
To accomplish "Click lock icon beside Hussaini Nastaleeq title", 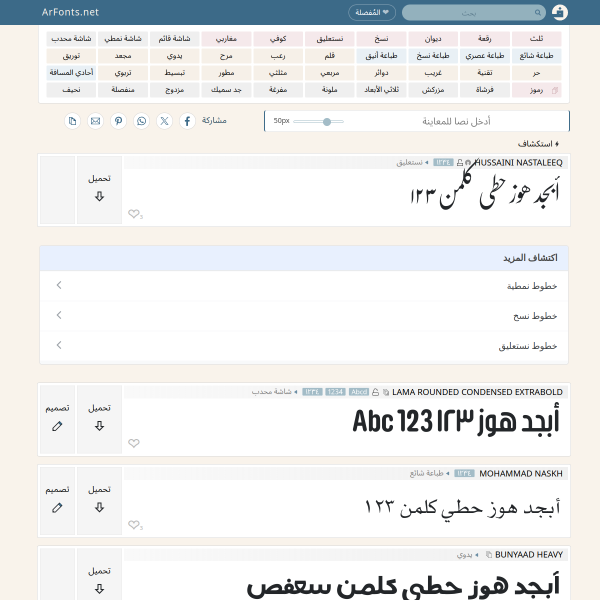I will click(460, 163).
